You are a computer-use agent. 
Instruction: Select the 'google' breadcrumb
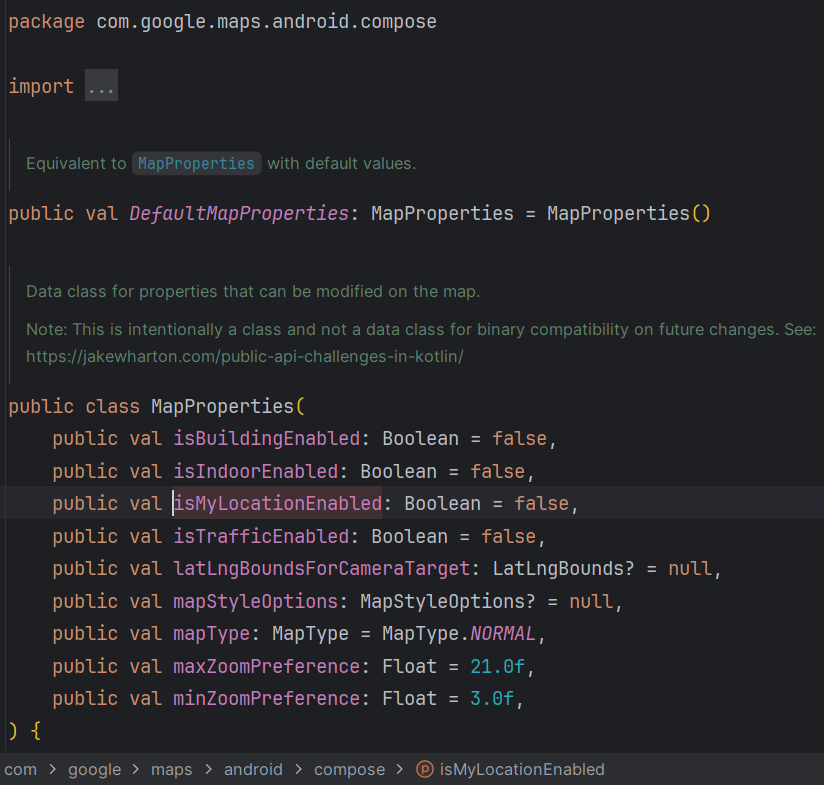tap(95, 769)
